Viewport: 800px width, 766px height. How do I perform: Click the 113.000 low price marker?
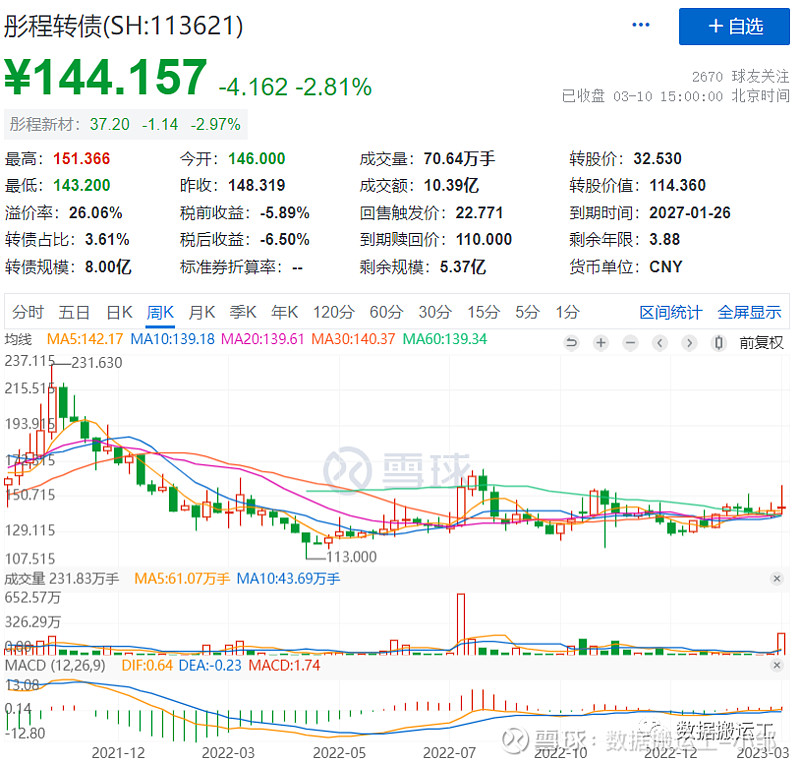point(352,557)
